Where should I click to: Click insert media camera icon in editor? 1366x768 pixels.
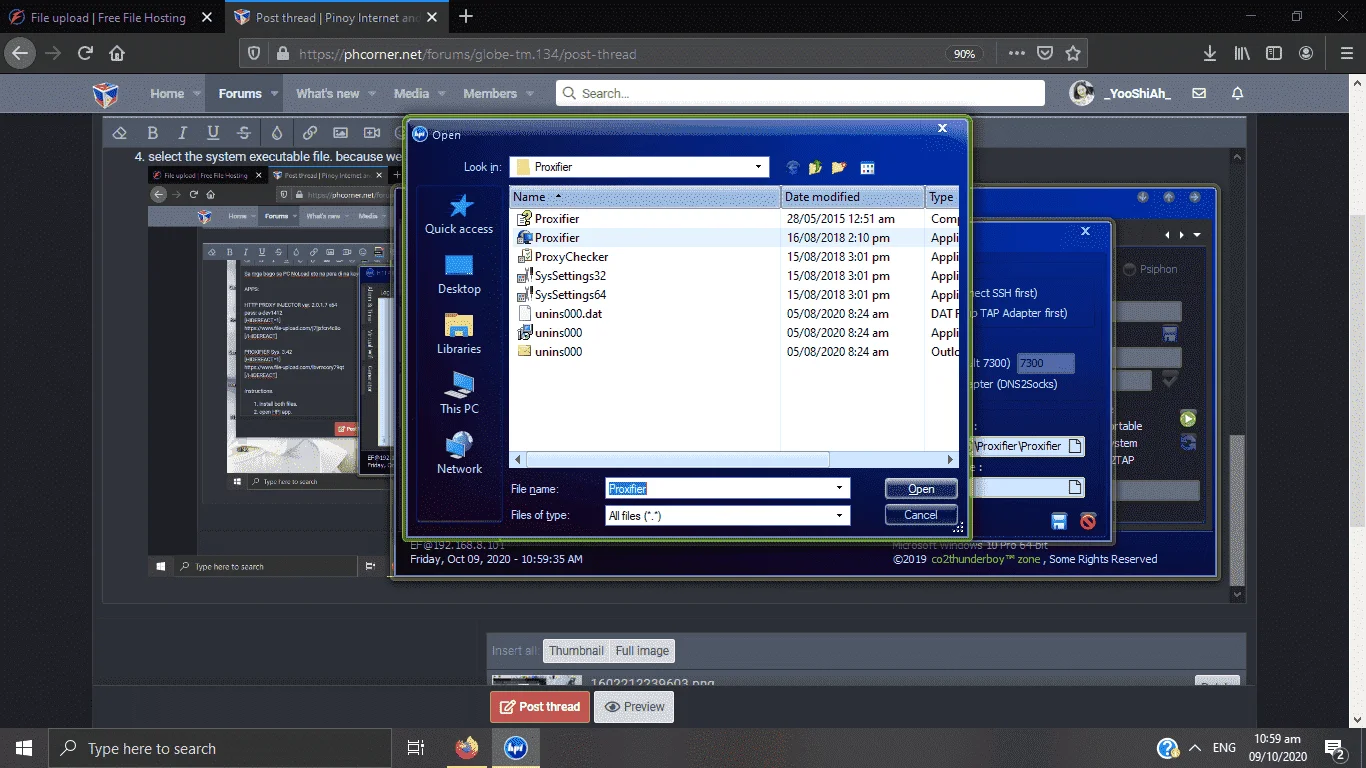click(372, 133)
